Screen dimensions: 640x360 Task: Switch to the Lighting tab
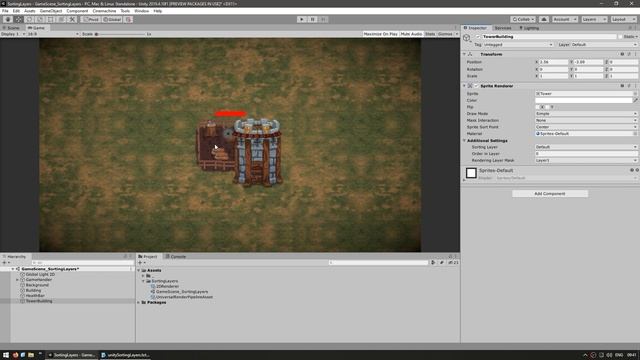click(x=529, y=28)
